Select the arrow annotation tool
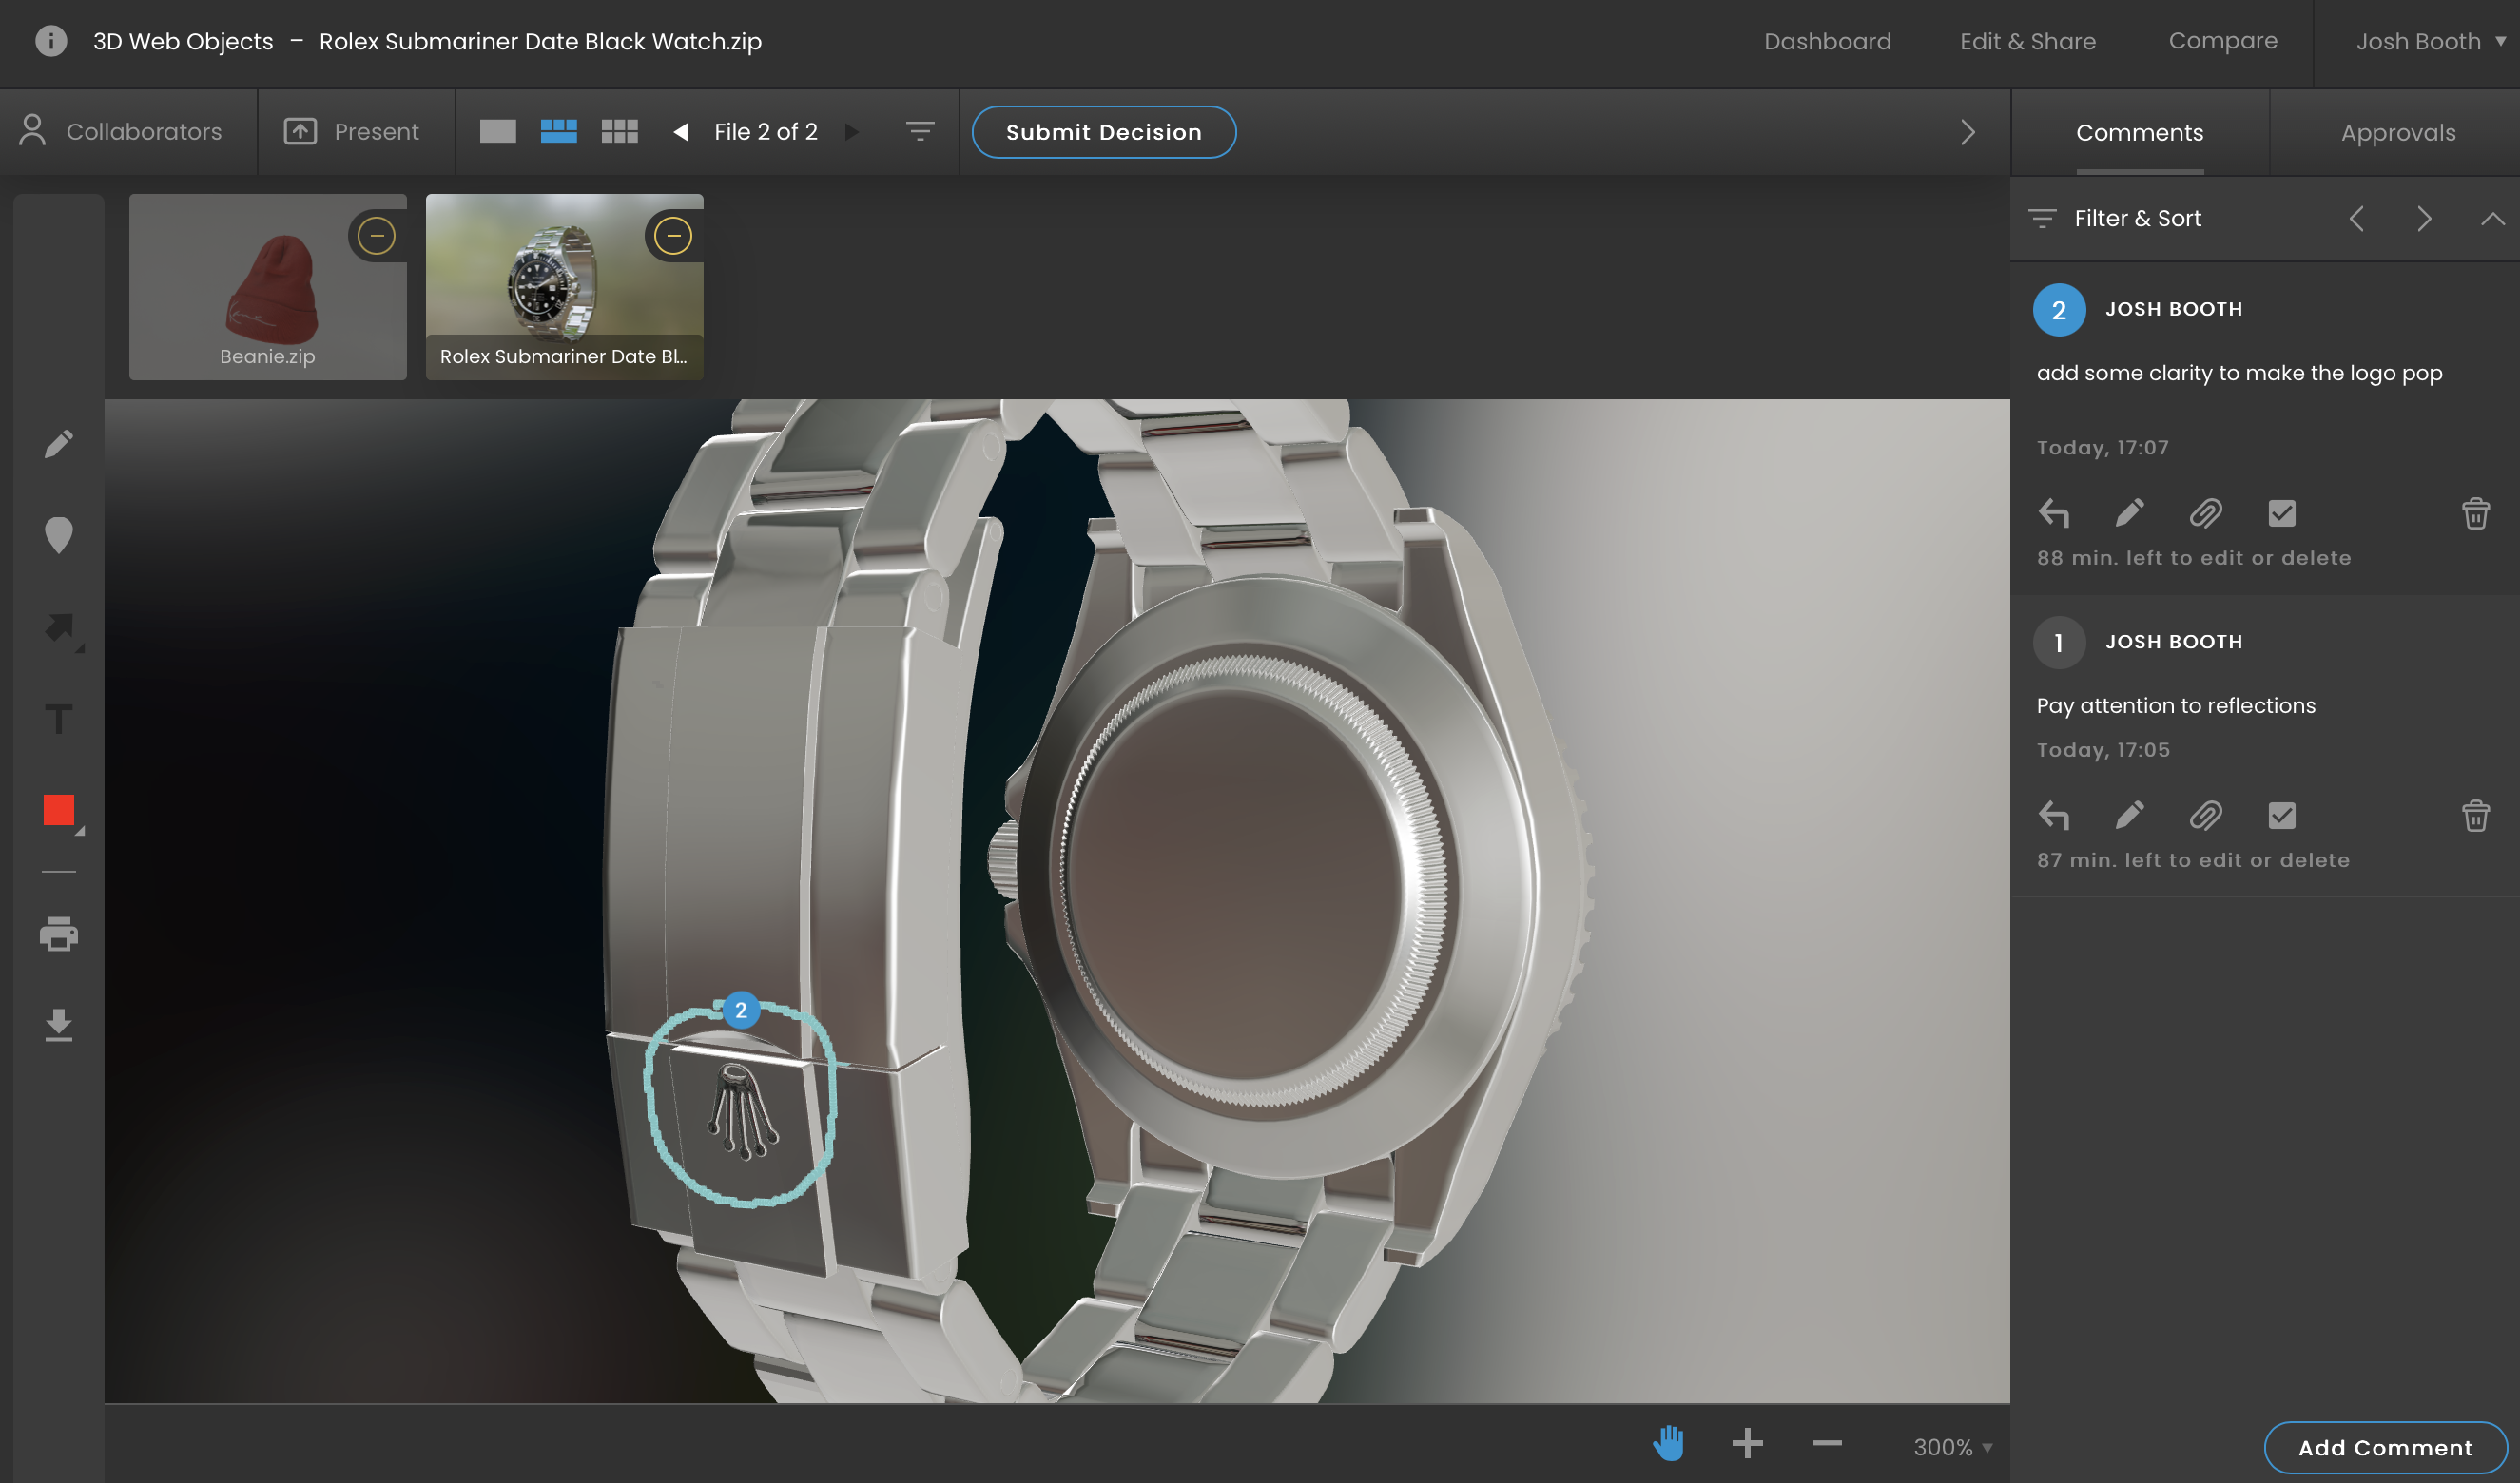Screen dimensions: 2520x1483 click(x=59, y=628)
